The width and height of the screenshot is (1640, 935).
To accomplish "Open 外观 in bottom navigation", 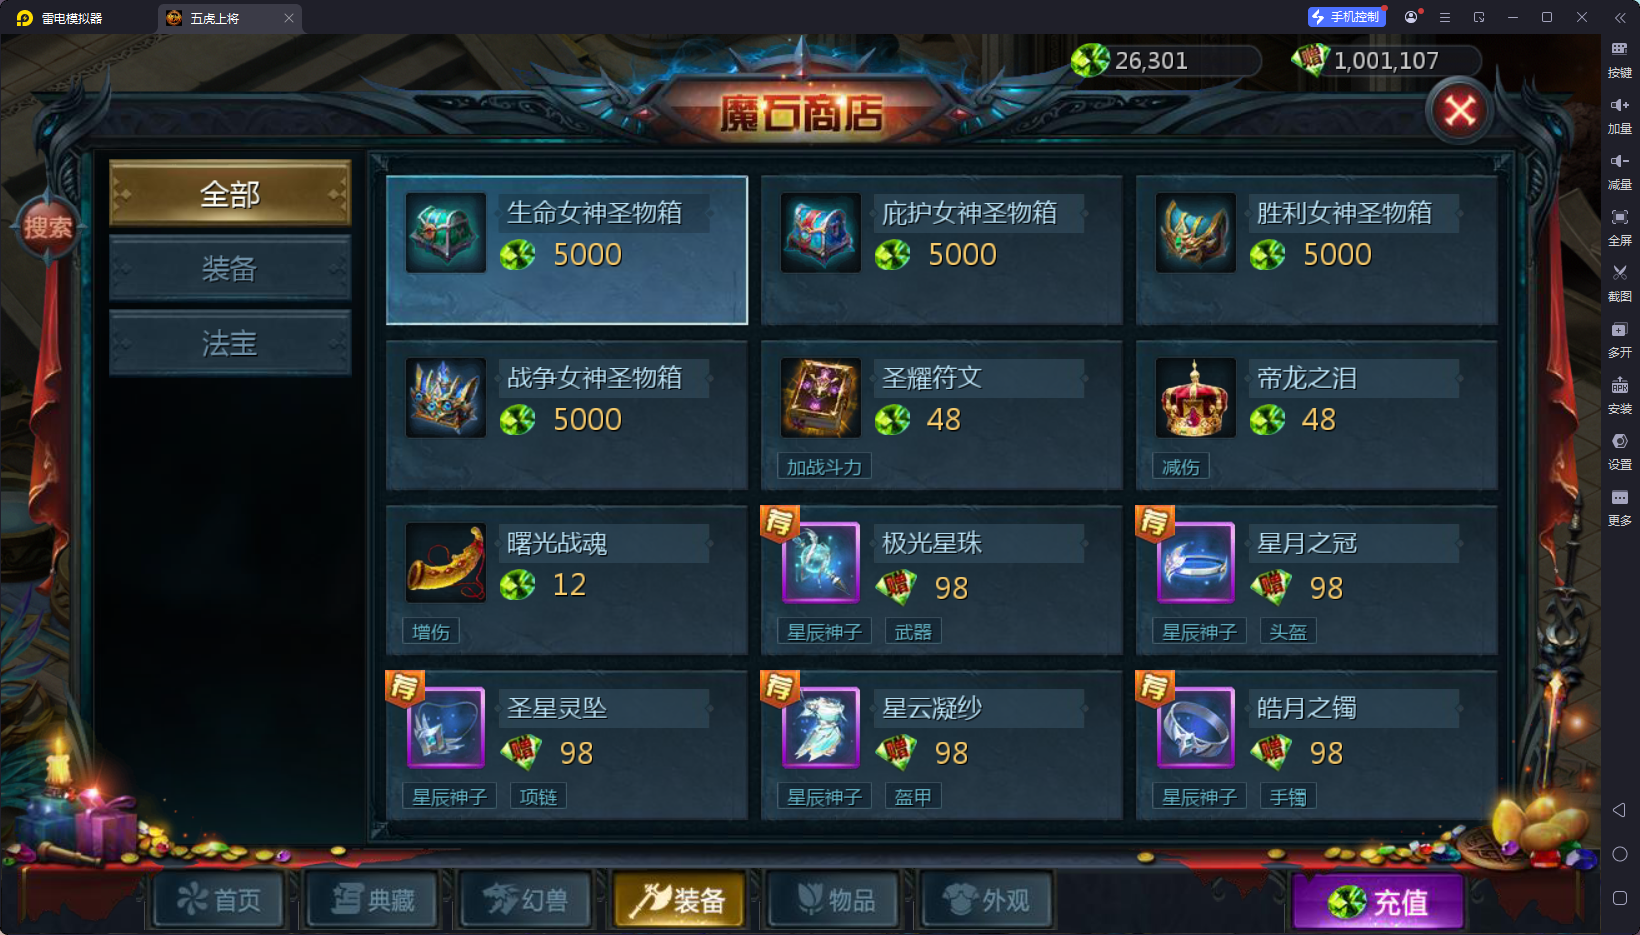I will tap(987, 900).
